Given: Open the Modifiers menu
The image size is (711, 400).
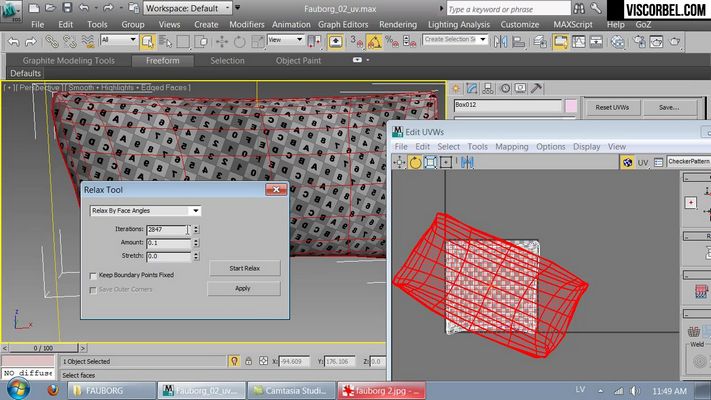Looking at the screenshot, I should coord(247,24).
